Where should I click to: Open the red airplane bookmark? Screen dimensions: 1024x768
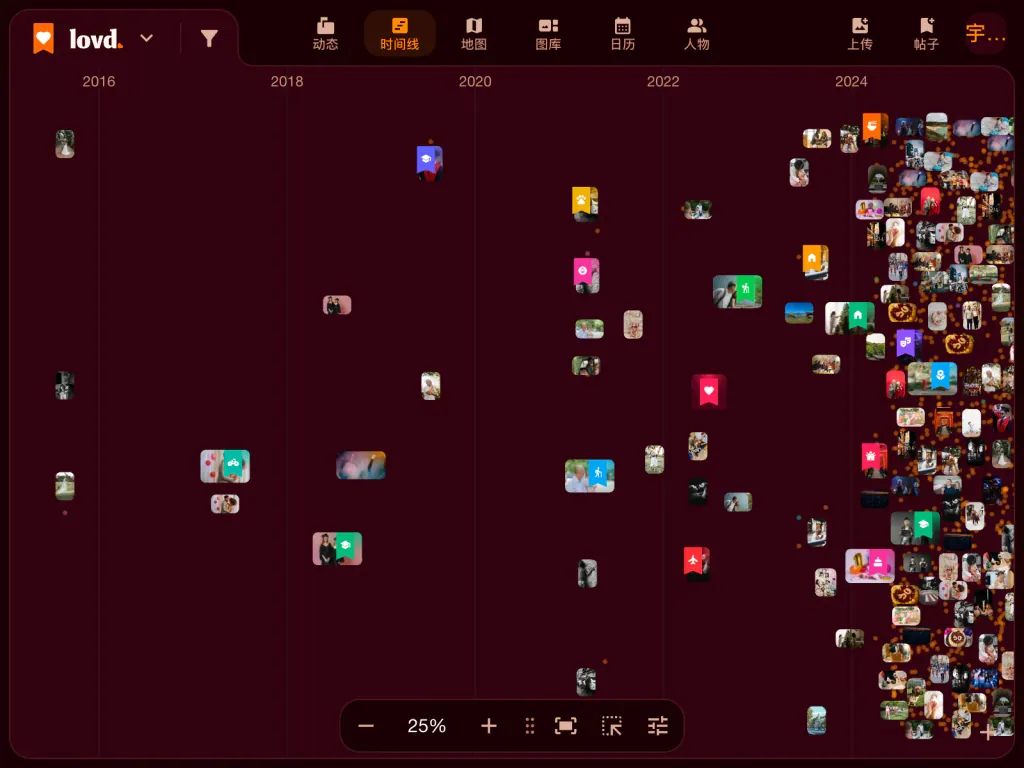pos(693,561)
